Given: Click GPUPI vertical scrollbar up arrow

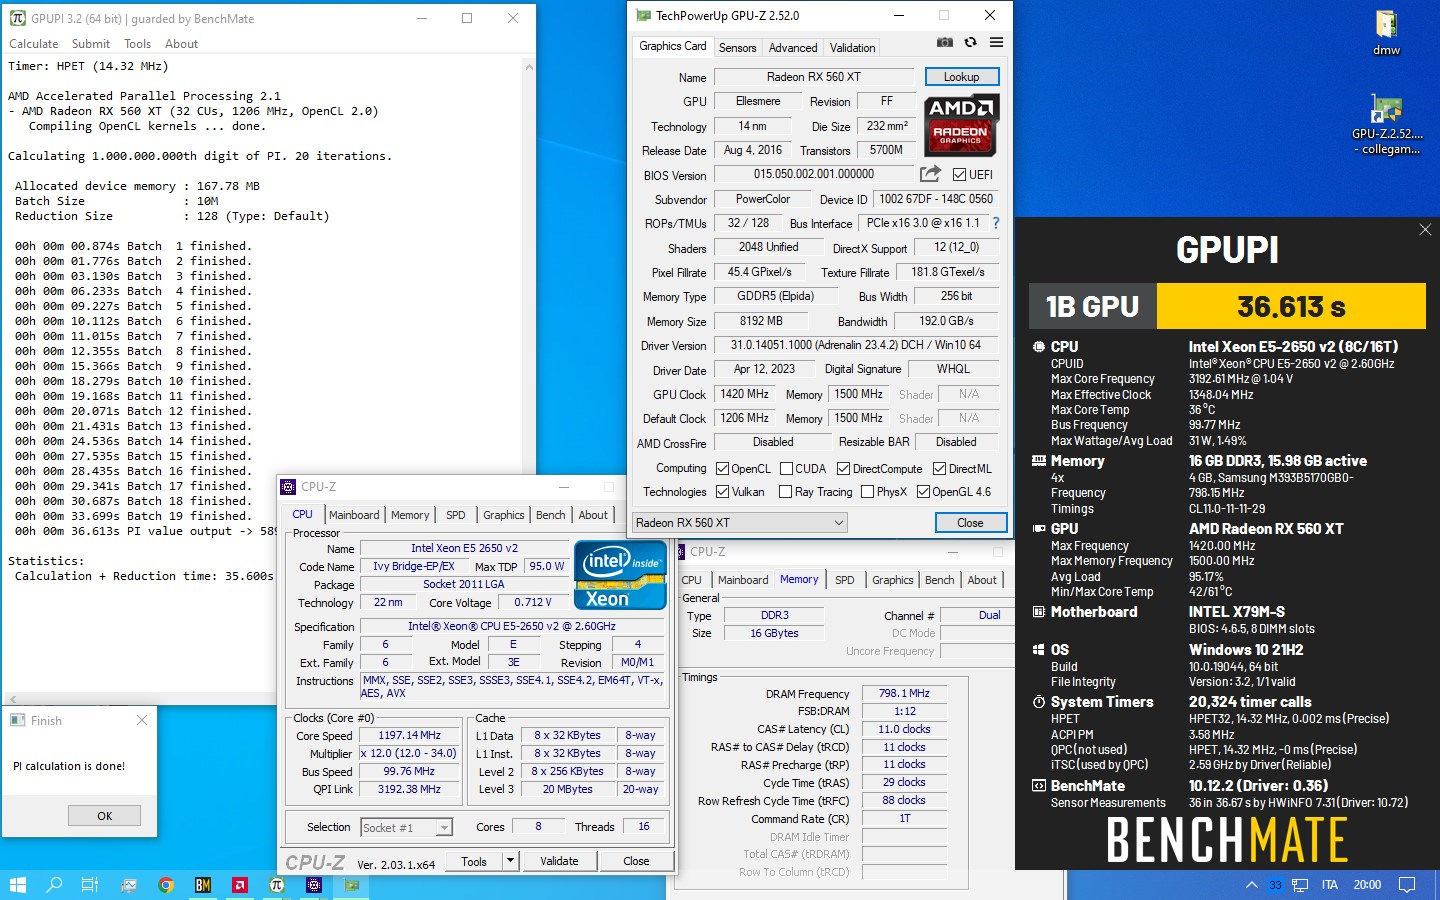Looking at the screenshot, I should [528, 67].
